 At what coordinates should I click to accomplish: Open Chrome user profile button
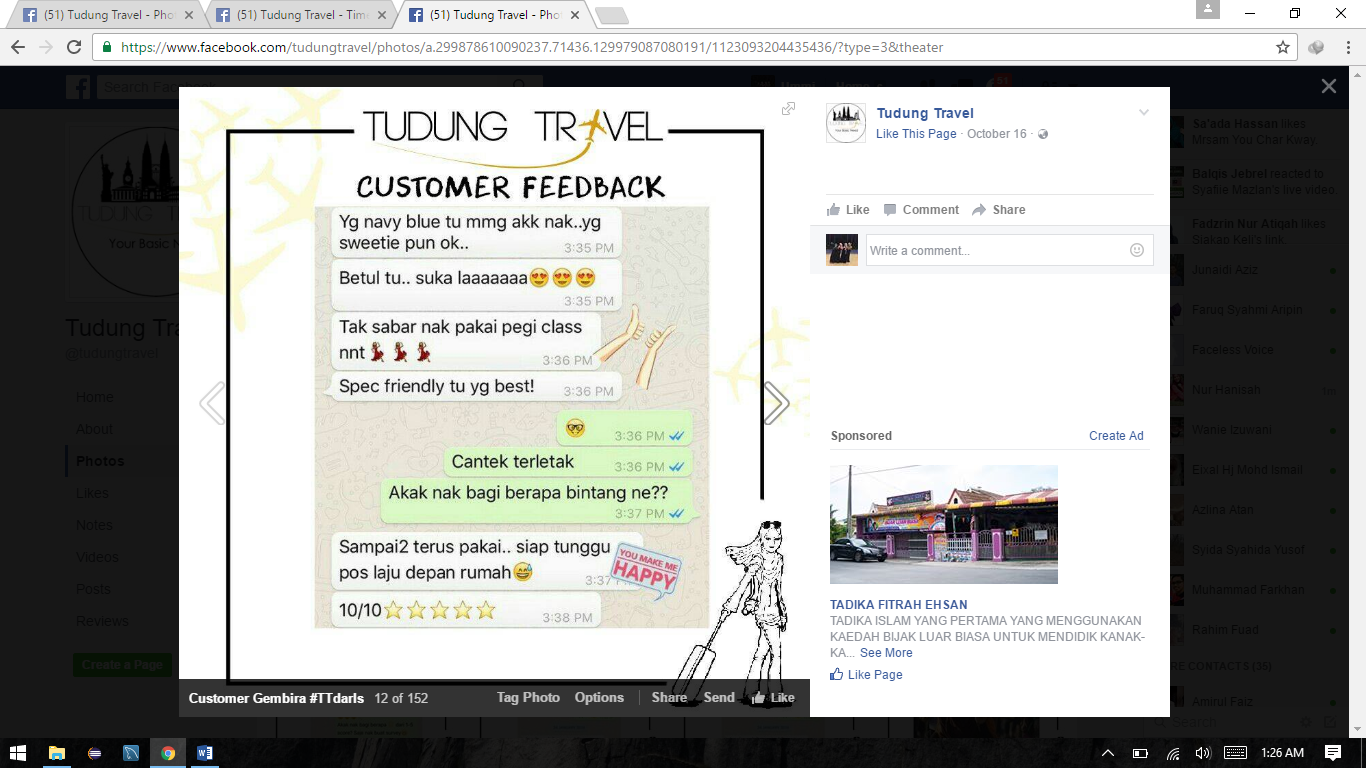pyautogui.click(x=1208, y=9)
